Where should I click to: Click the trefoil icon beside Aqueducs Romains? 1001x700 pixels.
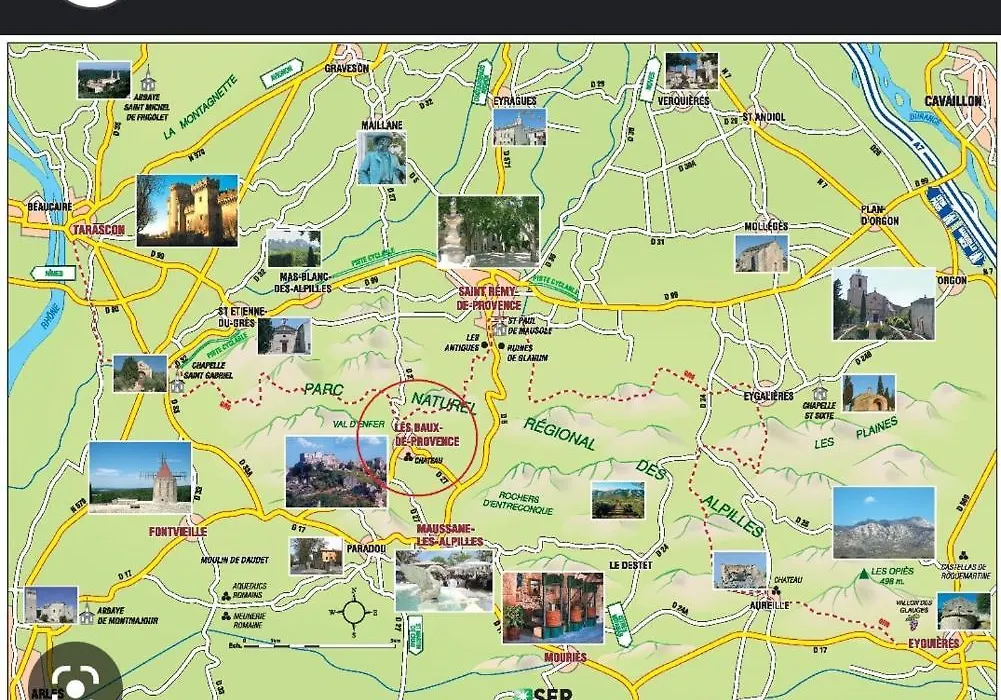(226, 595)
